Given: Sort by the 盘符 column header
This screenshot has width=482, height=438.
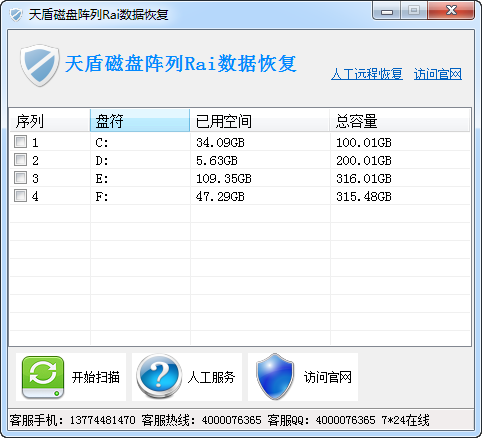Looking at the screenshot, I should point(140,121).
